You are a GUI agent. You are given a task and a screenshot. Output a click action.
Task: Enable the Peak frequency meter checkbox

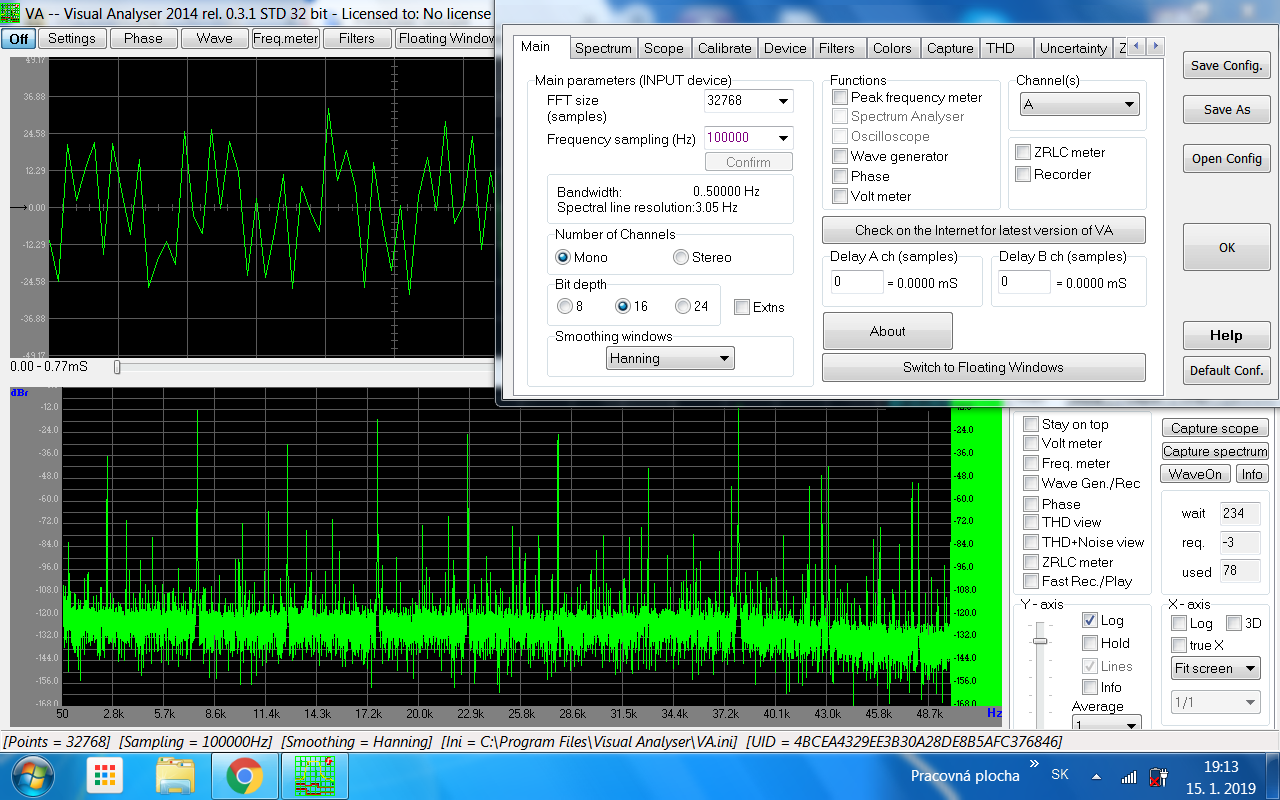pos(841,97)
